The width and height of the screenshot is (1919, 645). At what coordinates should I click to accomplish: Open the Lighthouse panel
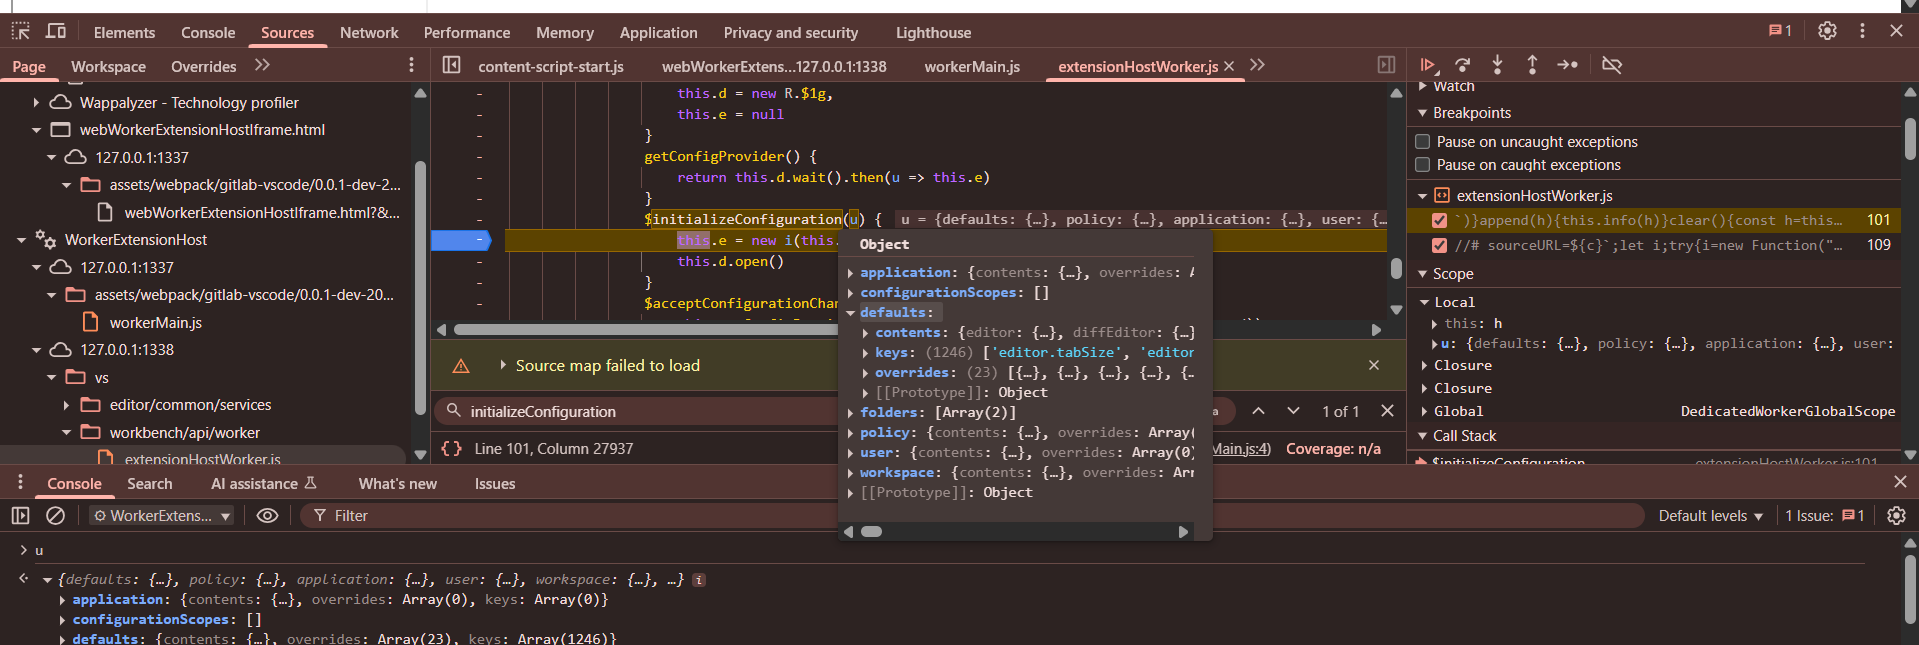[933, 32]
